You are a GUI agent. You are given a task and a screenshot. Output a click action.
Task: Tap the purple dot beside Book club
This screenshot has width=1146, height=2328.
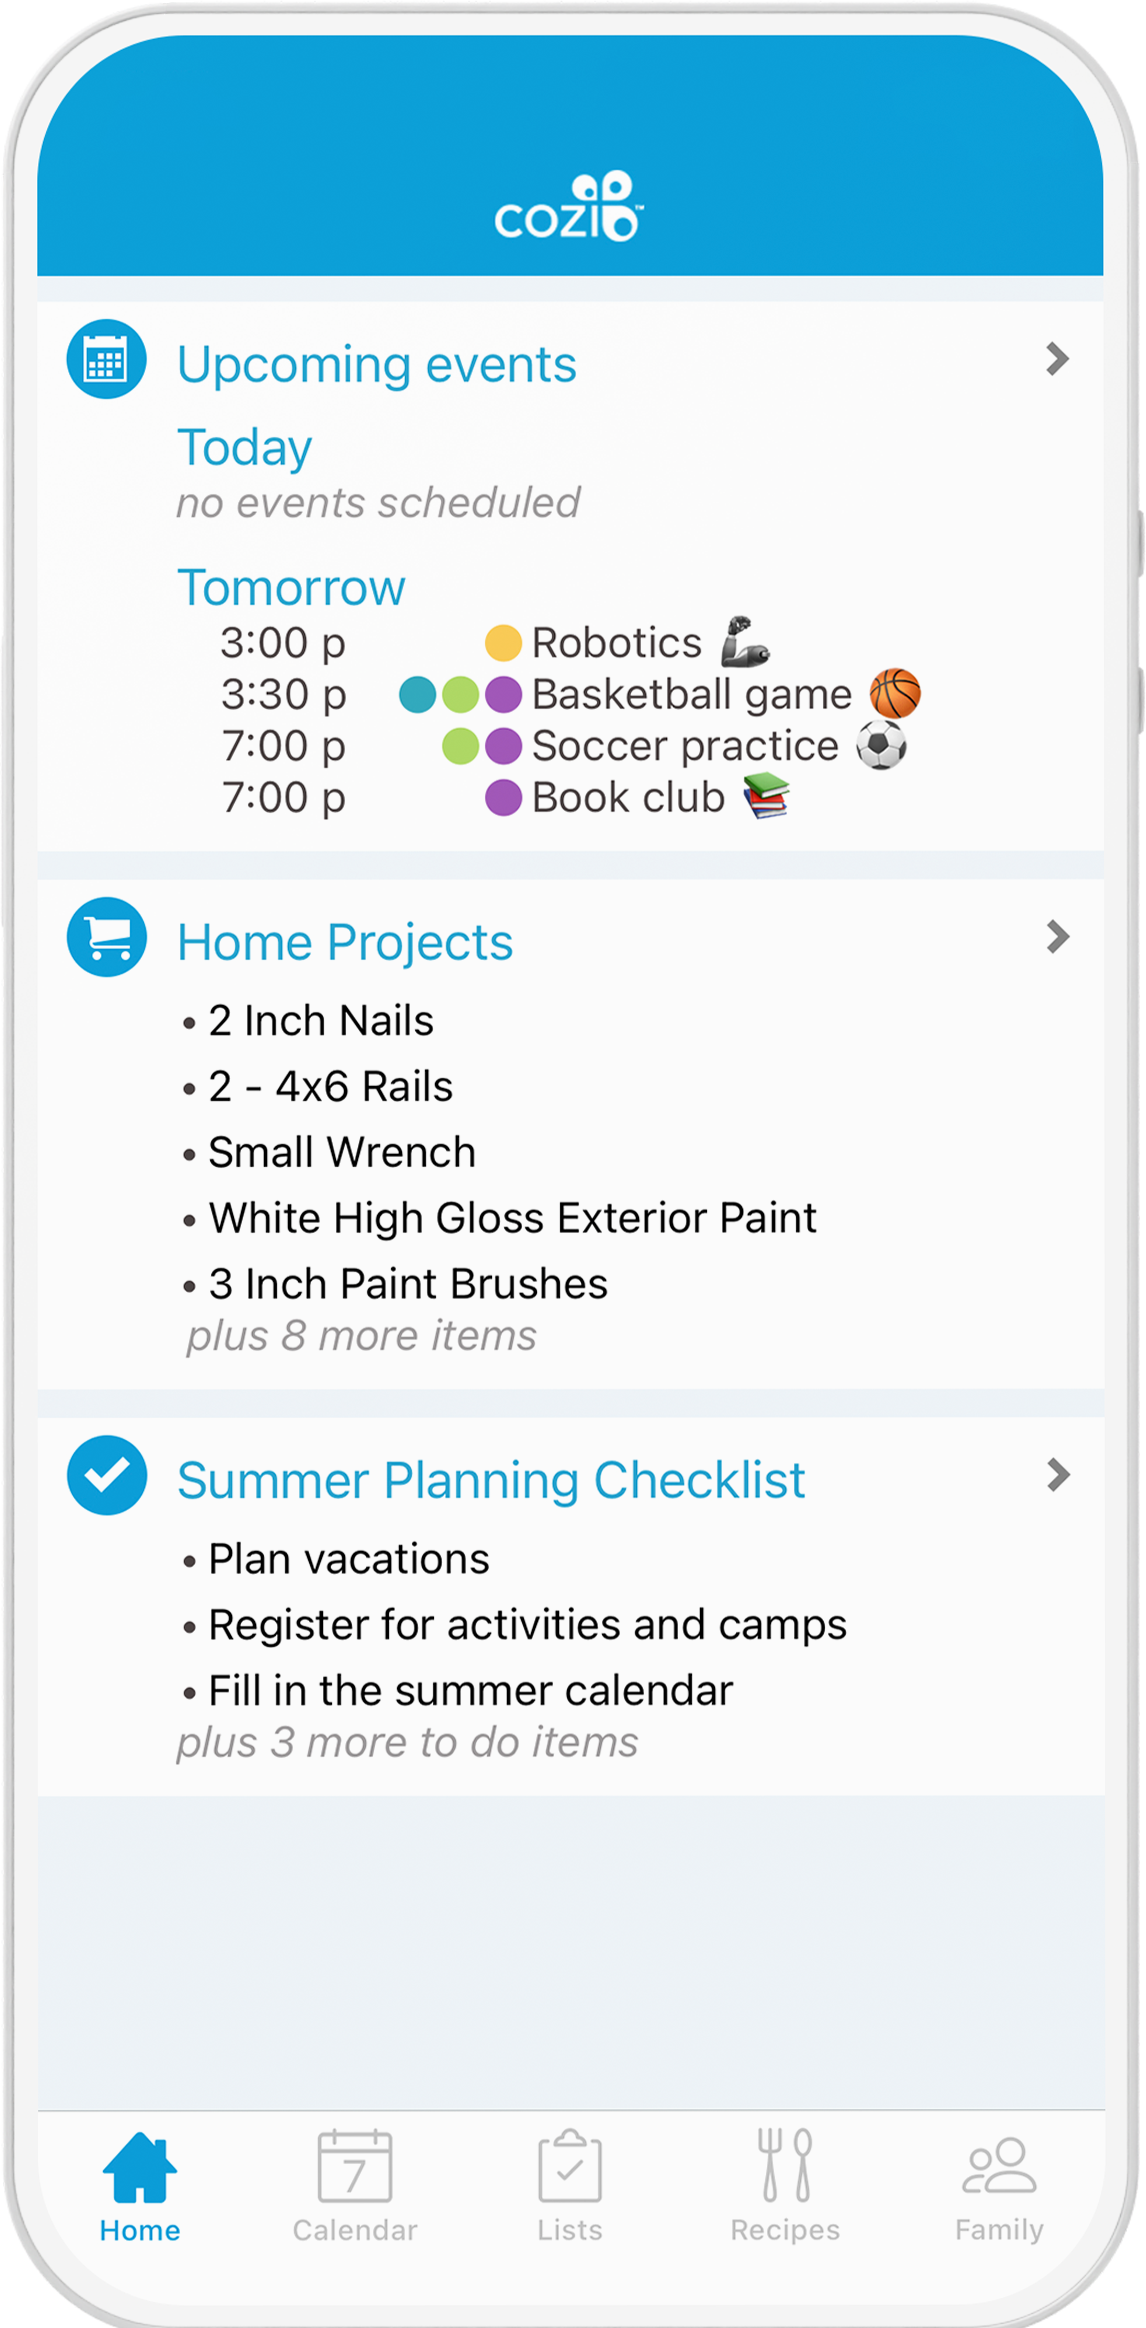pyautogui.click(x=503, y=798)
